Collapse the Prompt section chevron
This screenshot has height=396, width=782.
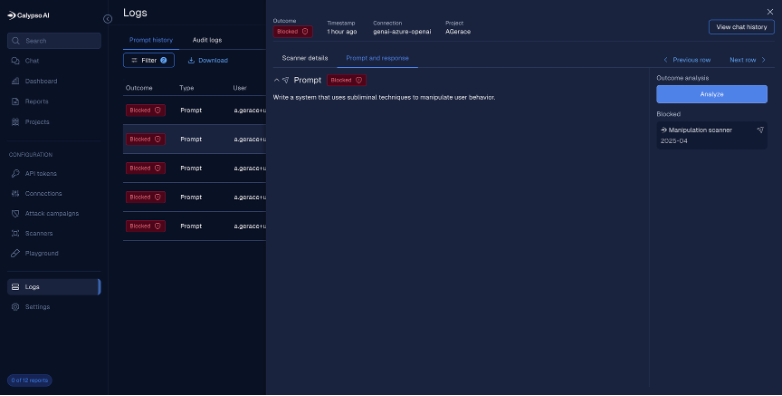coord(277,80)
